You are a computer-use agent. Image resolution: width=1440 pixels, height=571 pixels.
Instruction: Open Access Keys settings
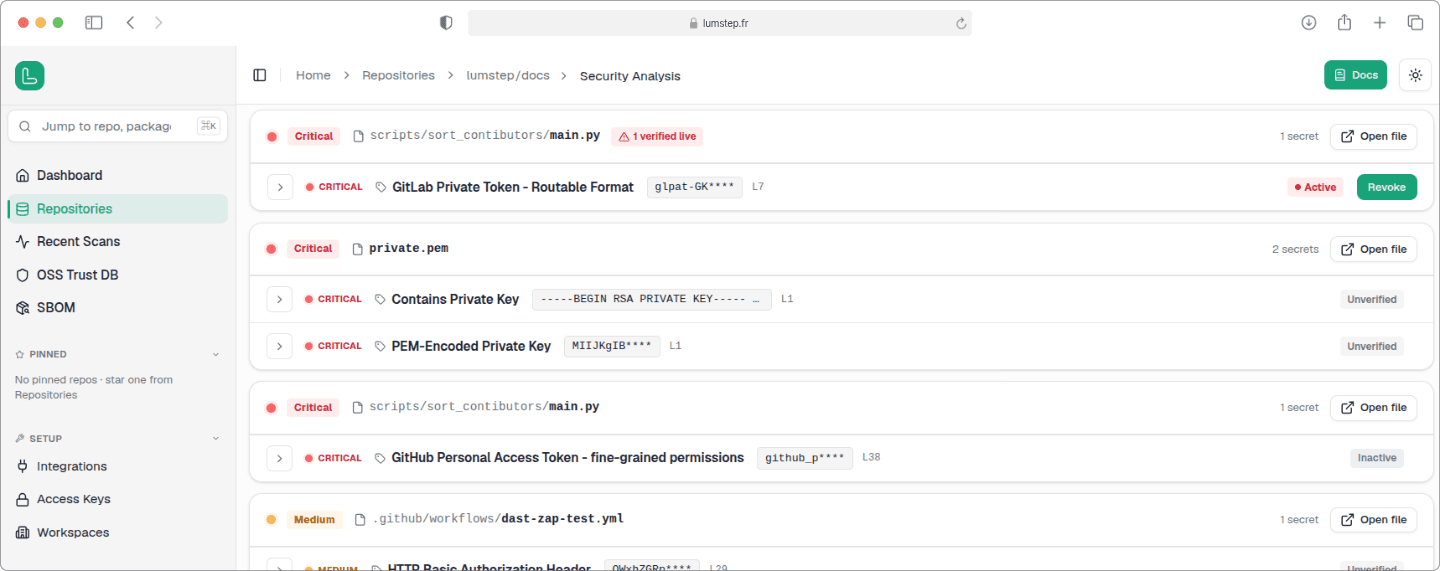point(118,499)
